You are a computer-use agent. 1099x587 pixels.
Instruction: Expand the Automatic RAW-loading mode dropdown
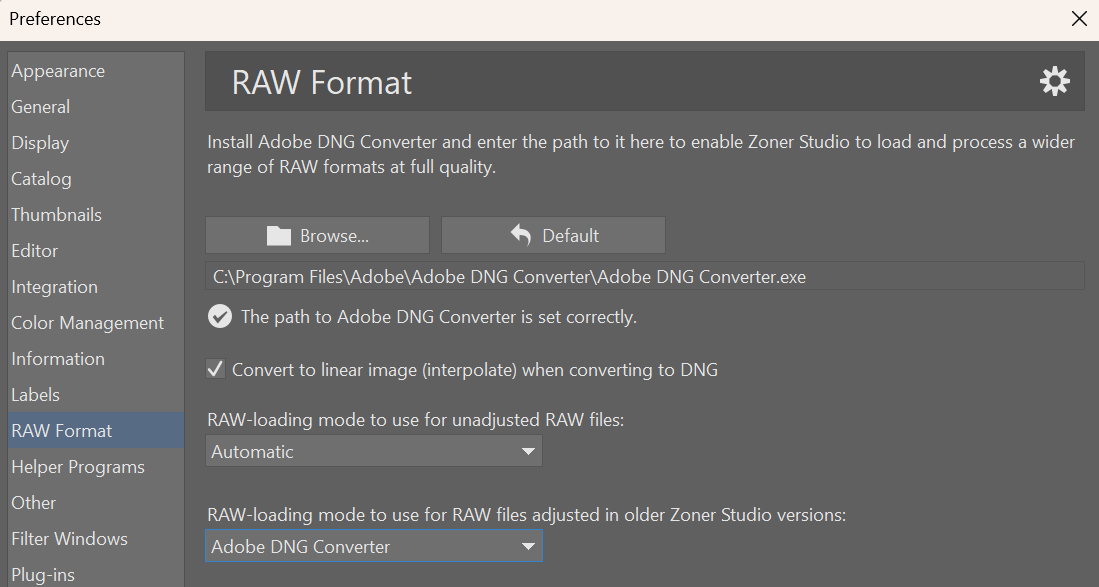(x=374, y=451)
